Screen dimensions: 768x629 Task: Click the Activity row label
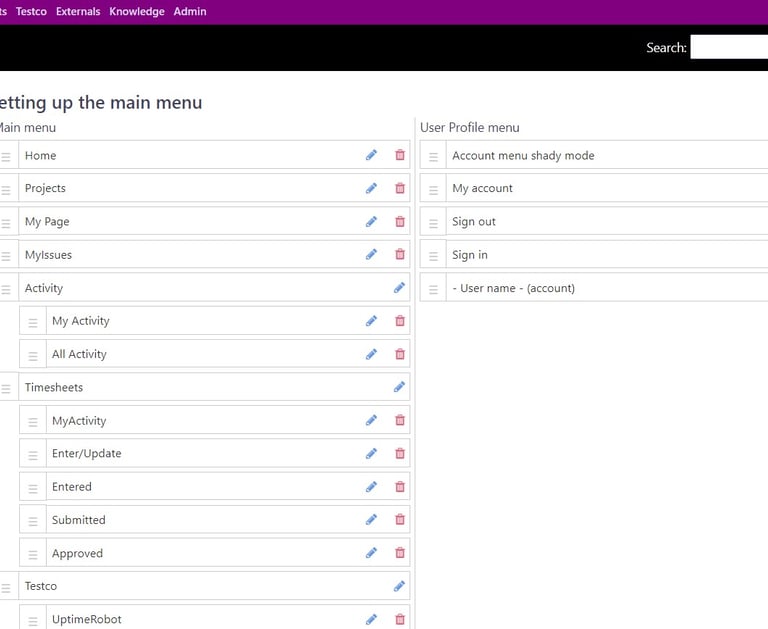(x=44, y=288)
